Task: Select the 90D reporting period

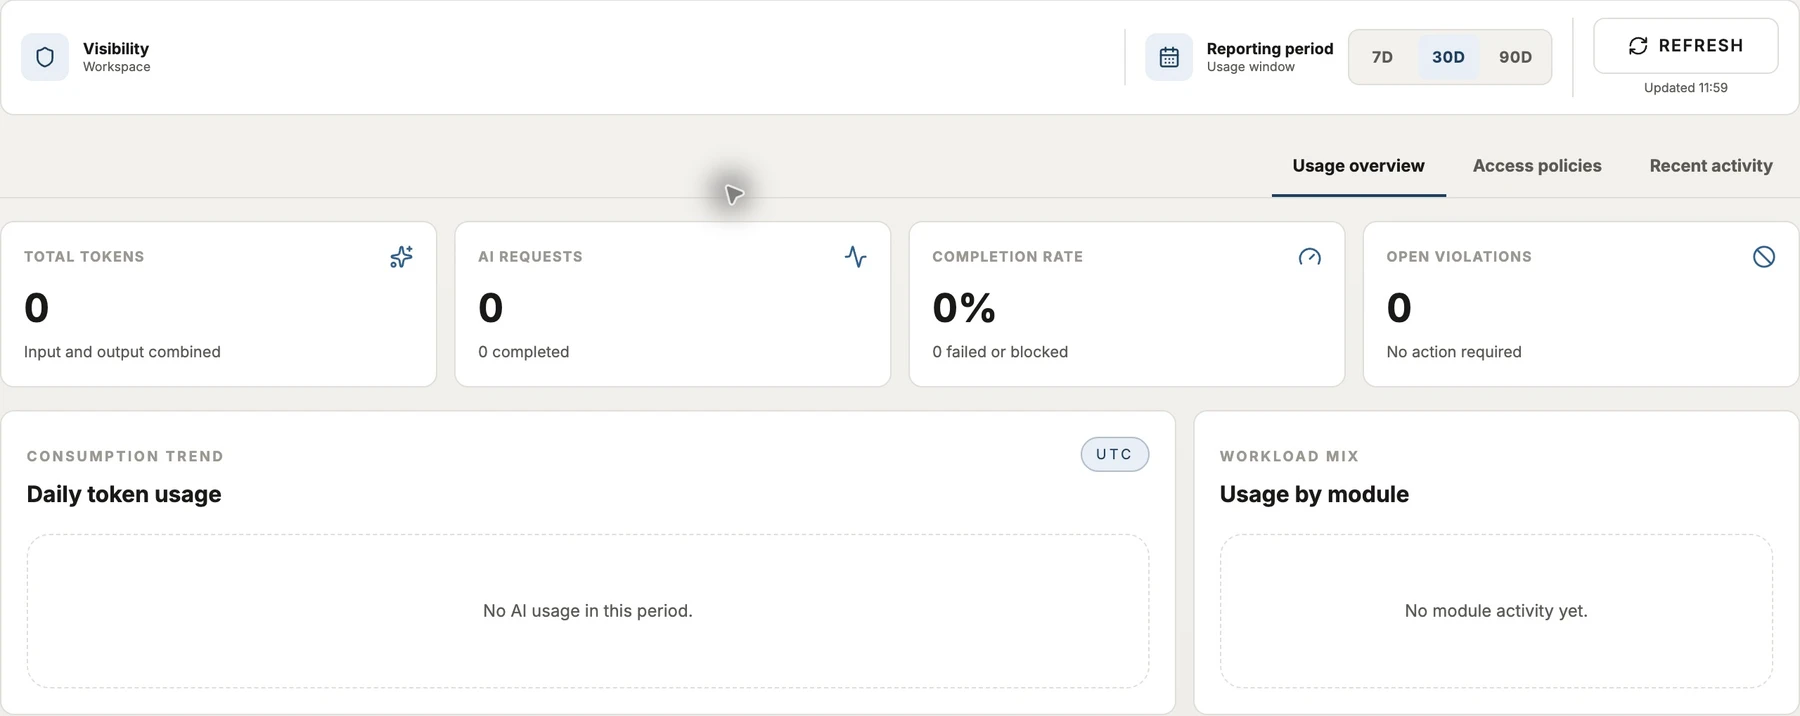Action: coord(1515,57)
